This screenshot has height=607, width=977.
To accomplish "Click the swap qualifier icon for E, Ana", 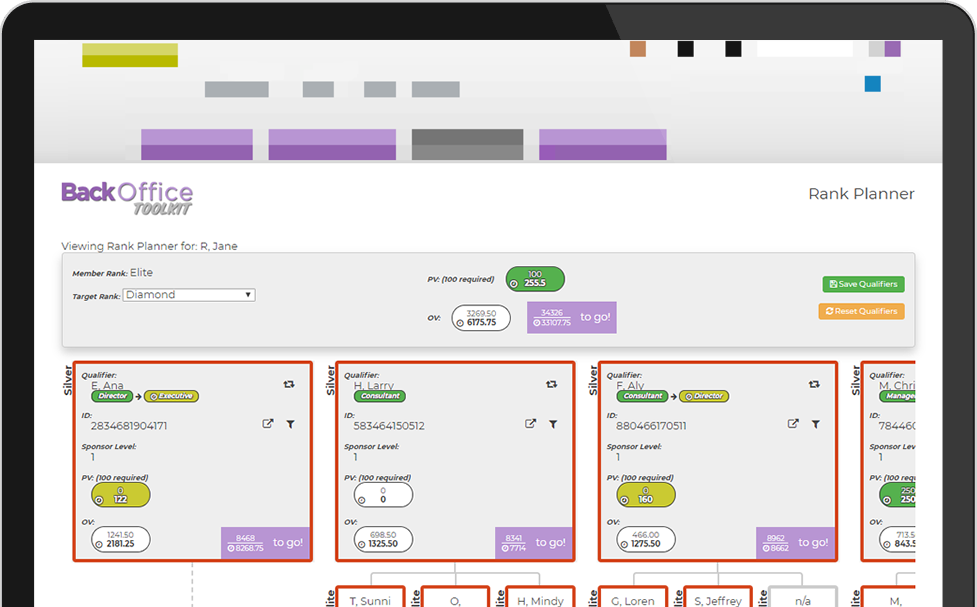I will [x=289, y=384].
